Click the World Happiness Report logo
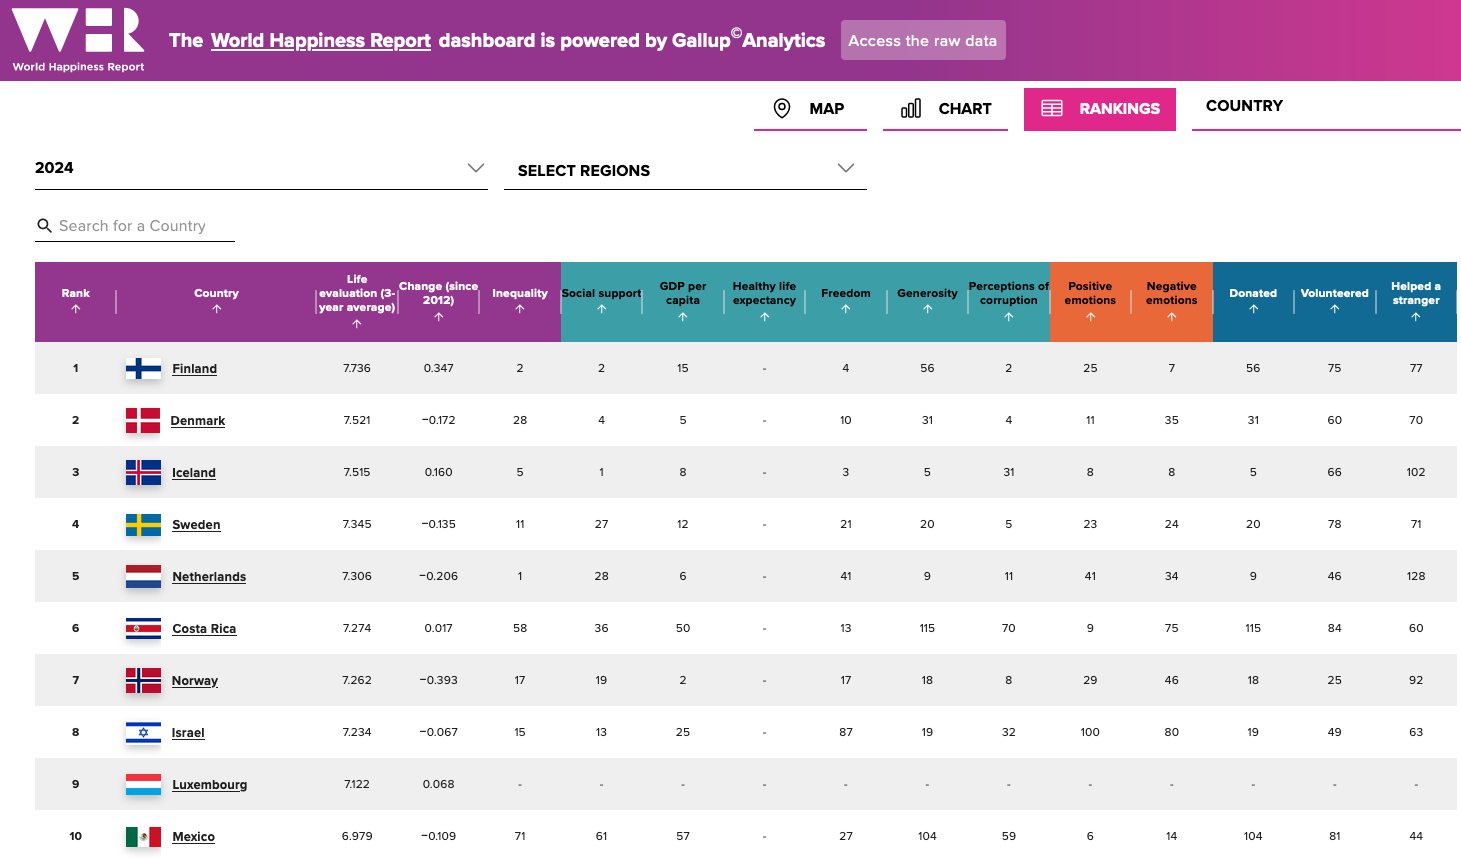Screen dimensions: 1461x860 pyautogui.click(x=78, y=40)
